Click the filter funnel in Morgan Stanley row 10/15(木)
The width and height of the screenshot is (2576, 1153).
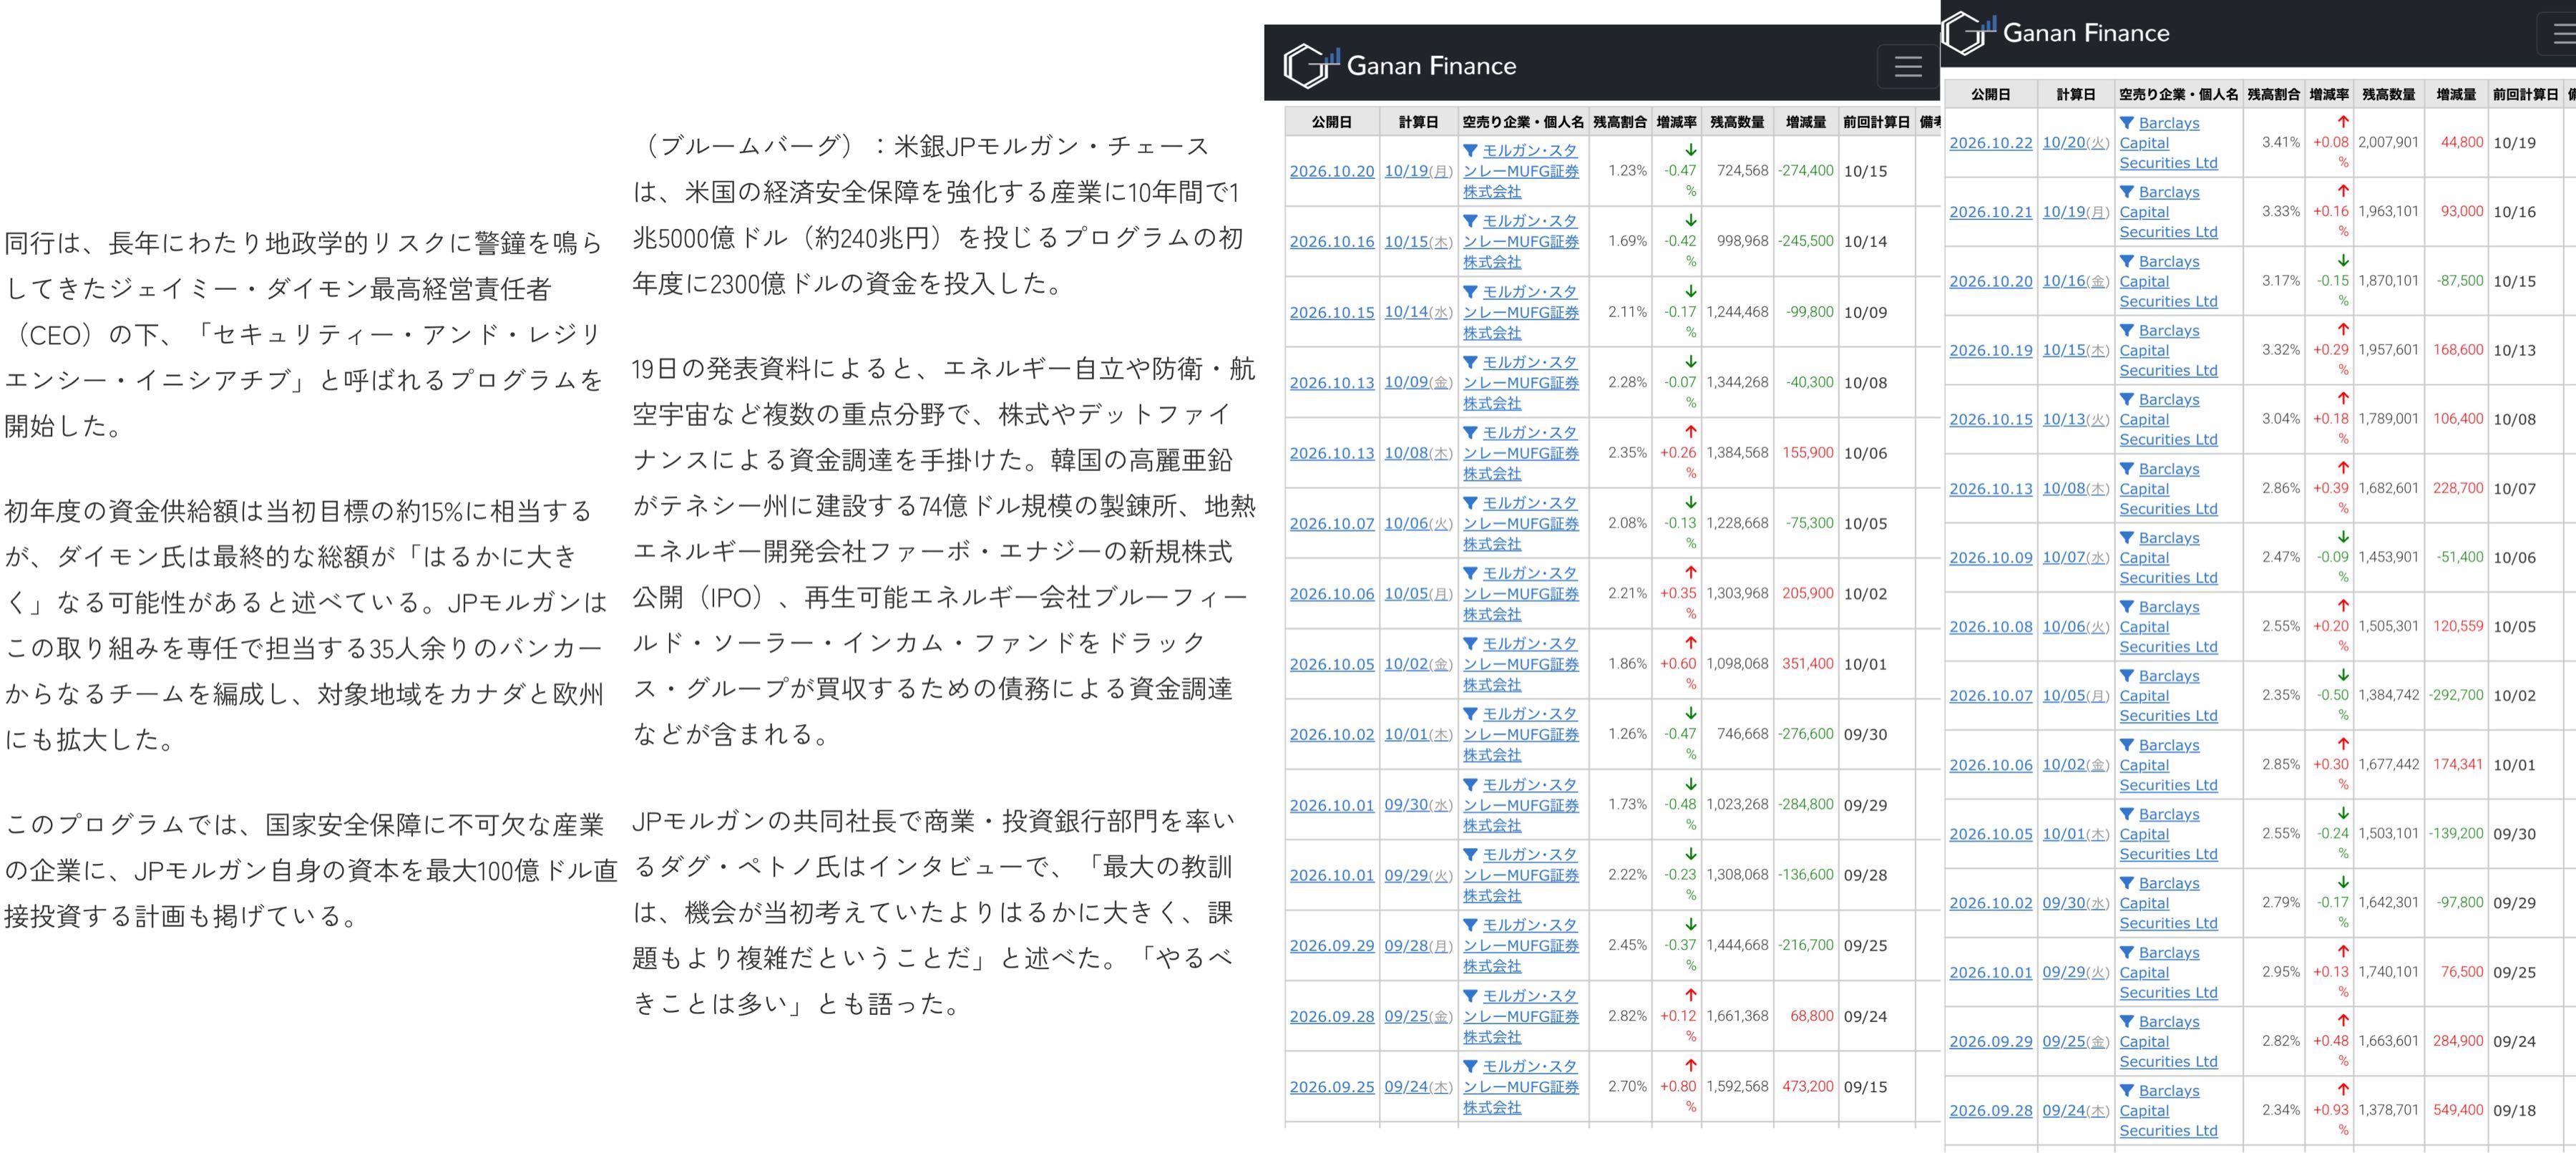(x=1470, y=221)
